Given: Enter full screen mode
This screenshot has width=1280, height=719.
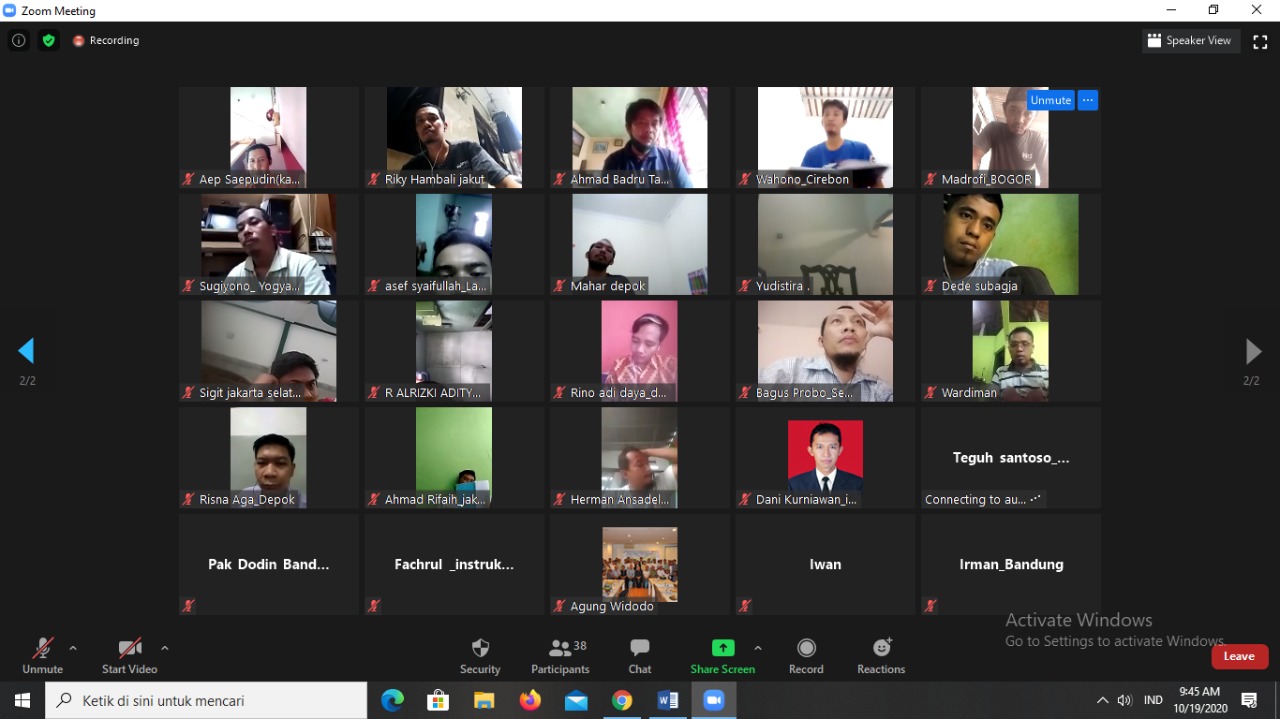Looking at the screenshot, I should tap(1260, 41).
